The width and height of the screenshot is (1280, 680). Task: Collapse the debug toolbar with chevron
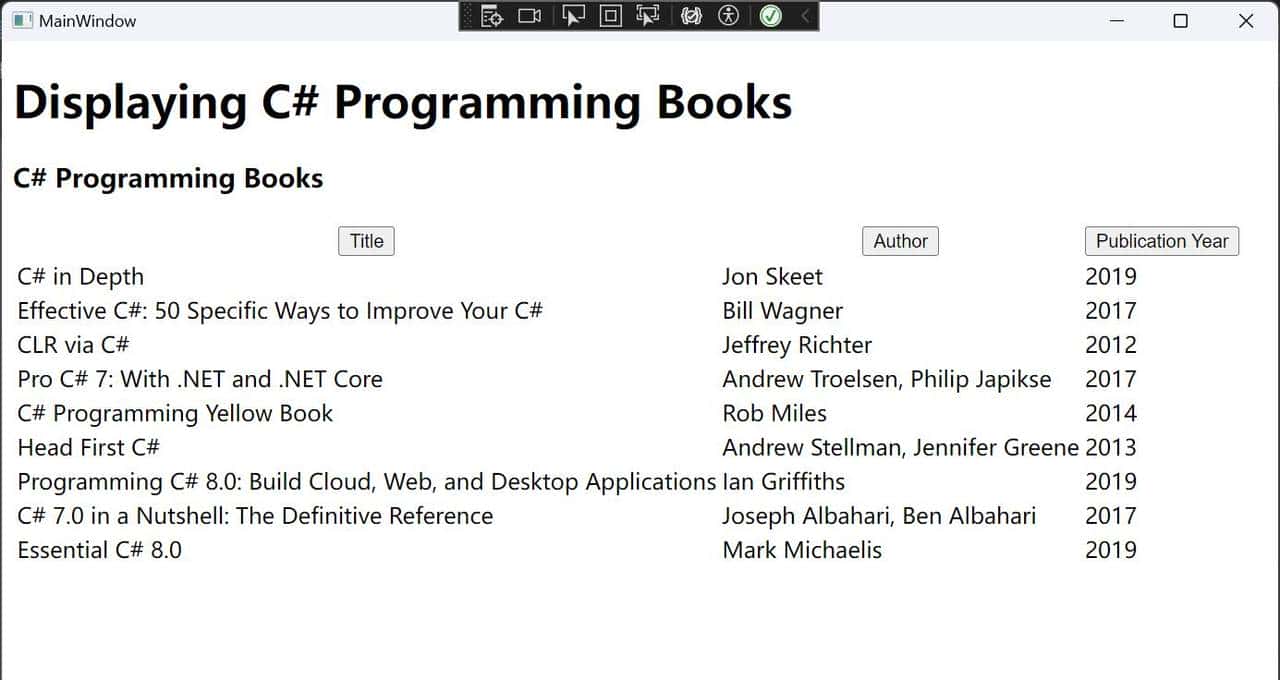(x=805, y=16)
